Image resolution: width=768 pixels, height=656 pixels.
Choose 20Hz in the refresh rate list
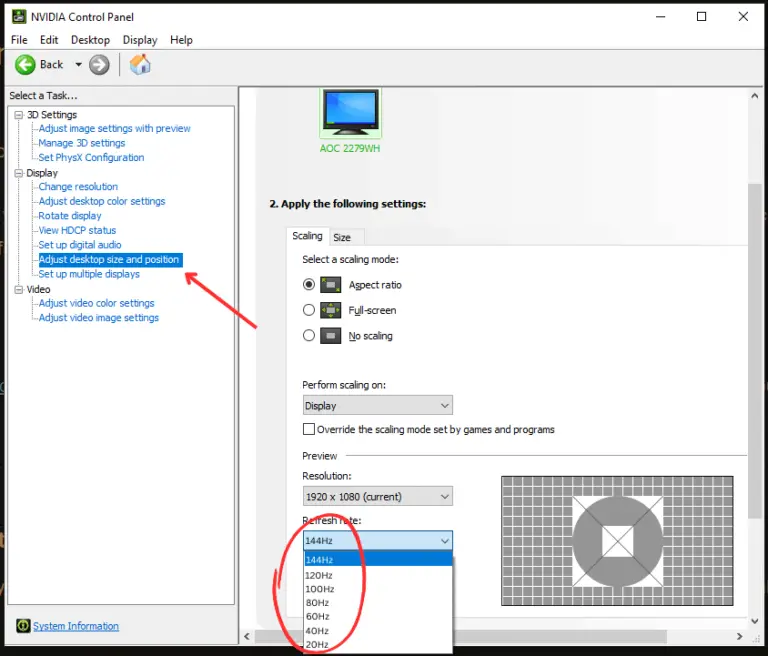click(x=378, y=644)
